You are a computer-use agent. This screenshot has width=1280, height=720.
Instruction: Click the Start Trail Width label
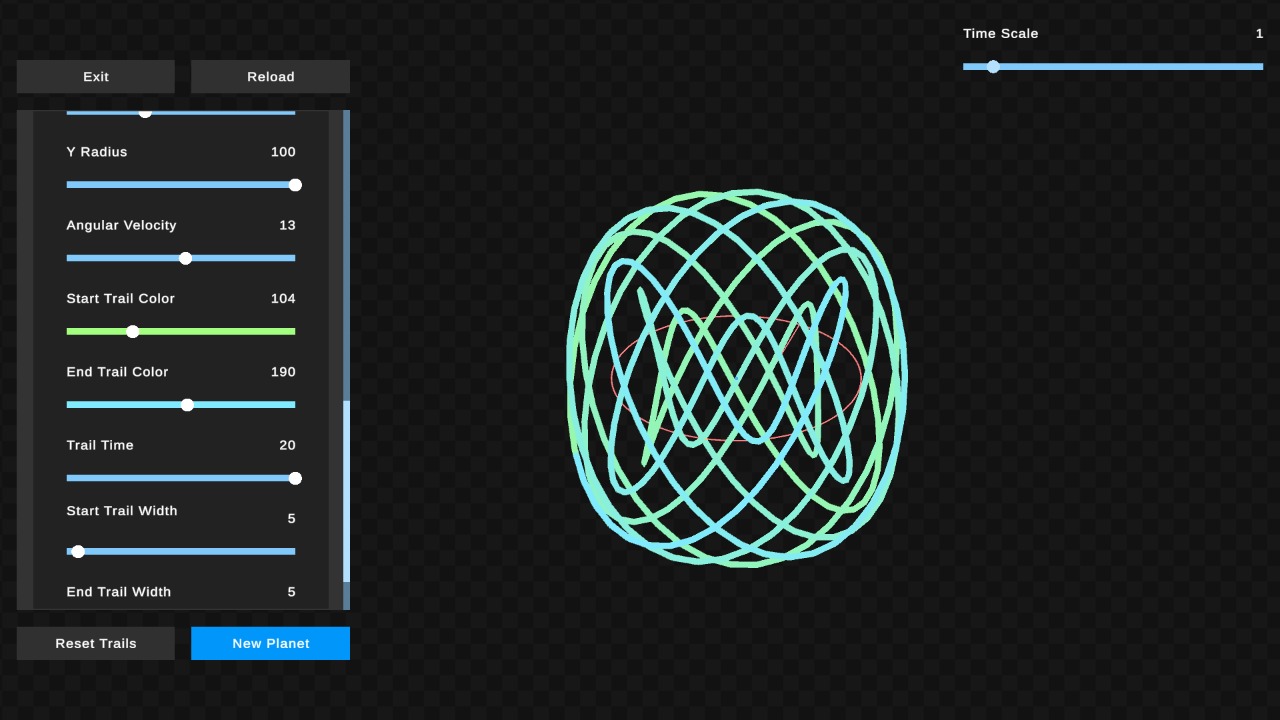pos(122,511)
